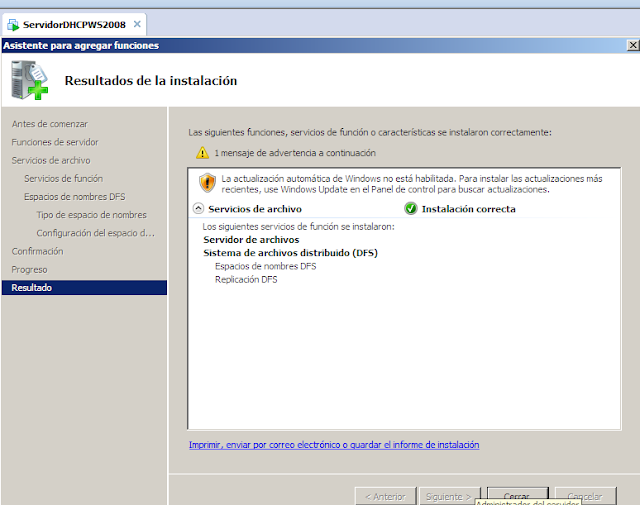Click the Anterior button
The width and height of the screenshot is (640, 505).
pyautogui.click(x=386, y=496)
